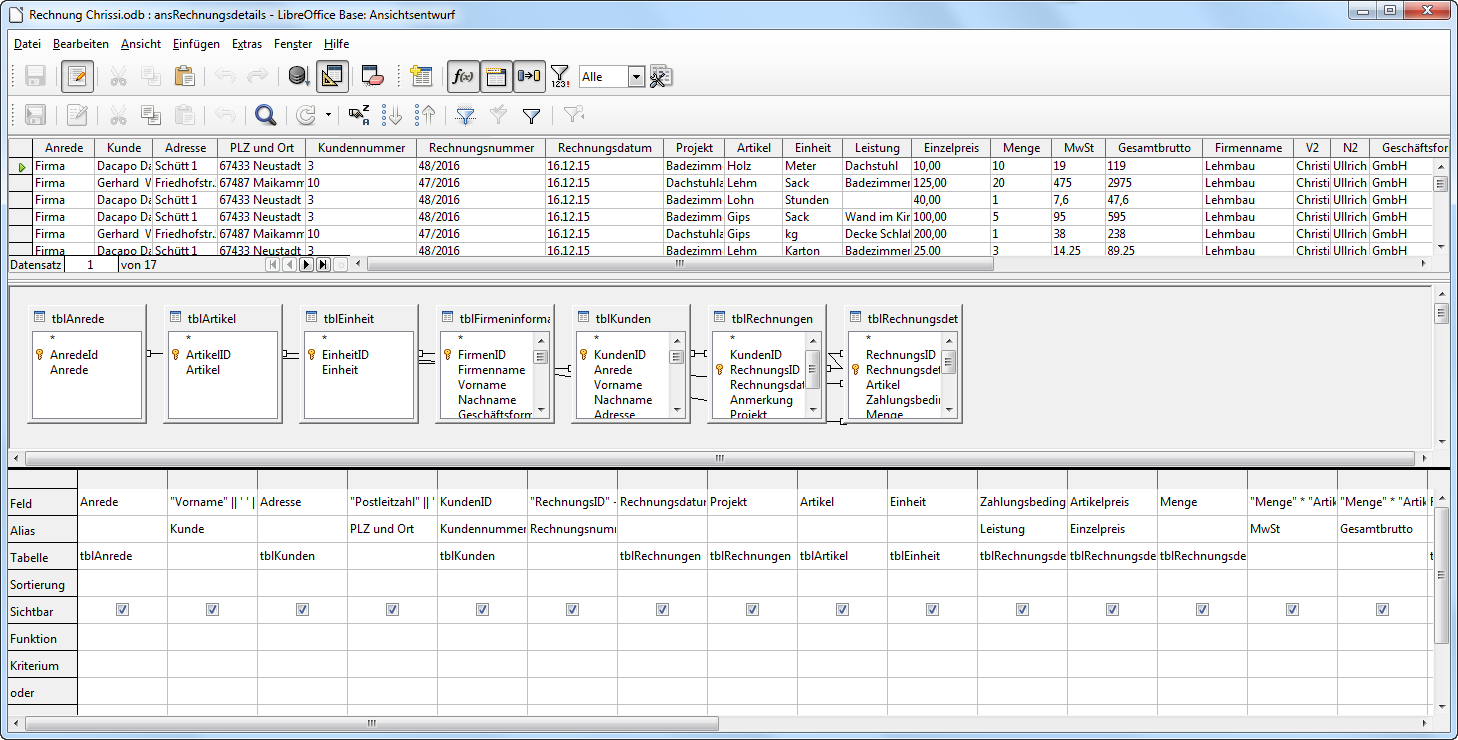Toggle Sichtbar checkbox under Menge field
Screen dimensions: 1458x740
[x=1202, y=610]
